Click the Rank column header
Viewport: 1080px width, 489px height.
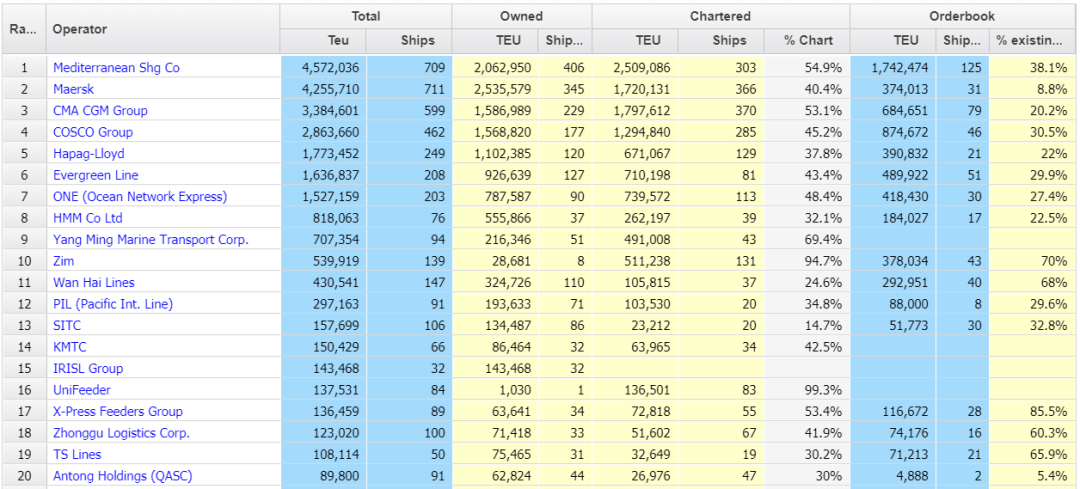coord(23,29)
